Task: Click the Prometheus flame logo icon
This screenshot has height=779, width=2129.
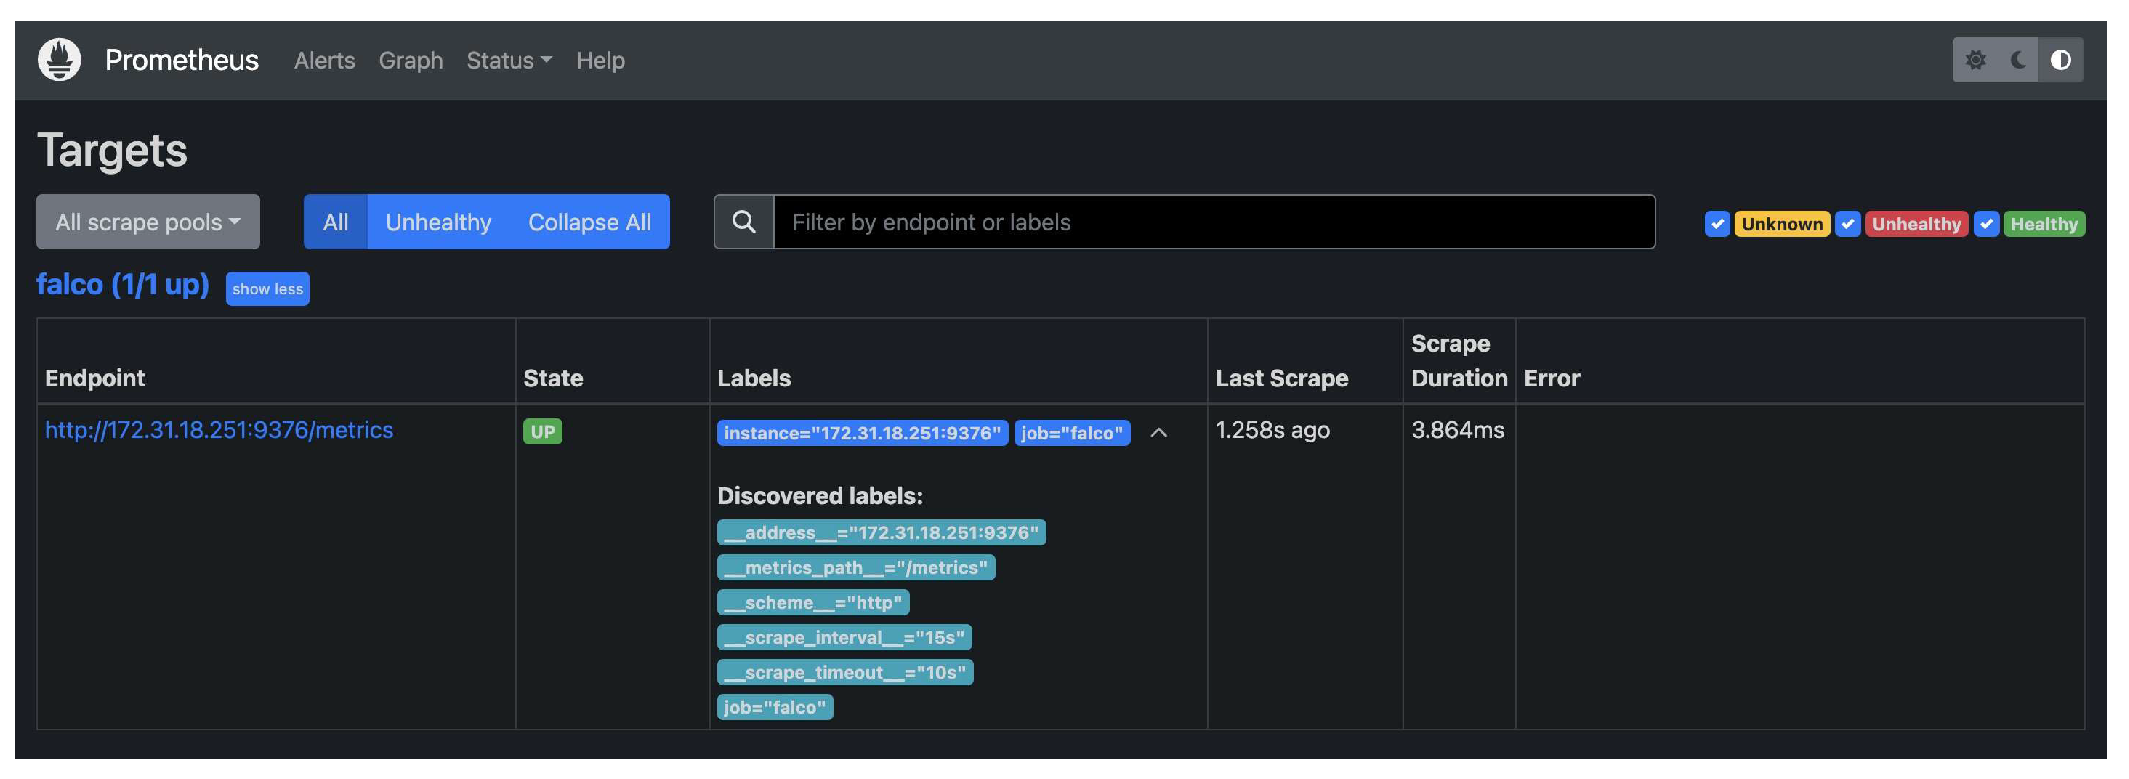Action: [59, 60]
